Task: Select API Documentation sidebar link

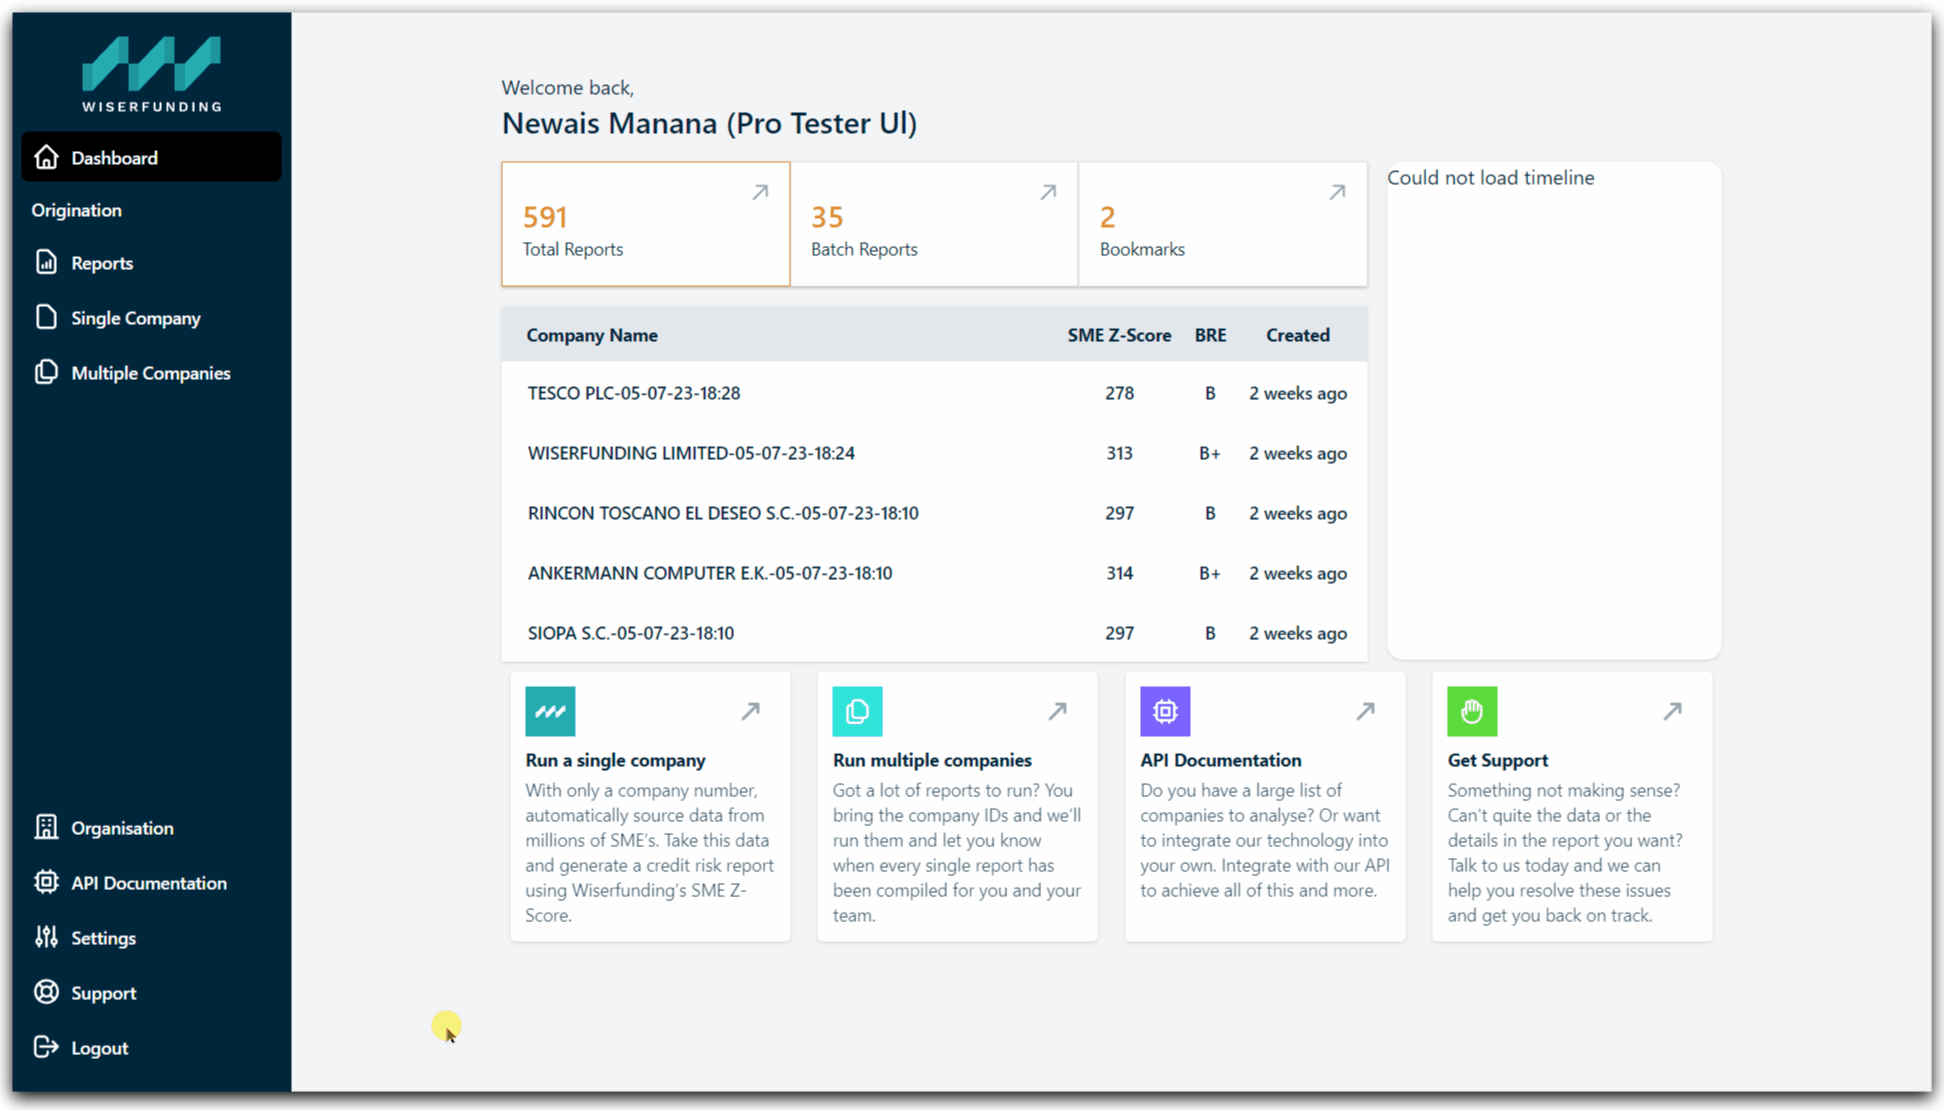Action: [151, 882]
